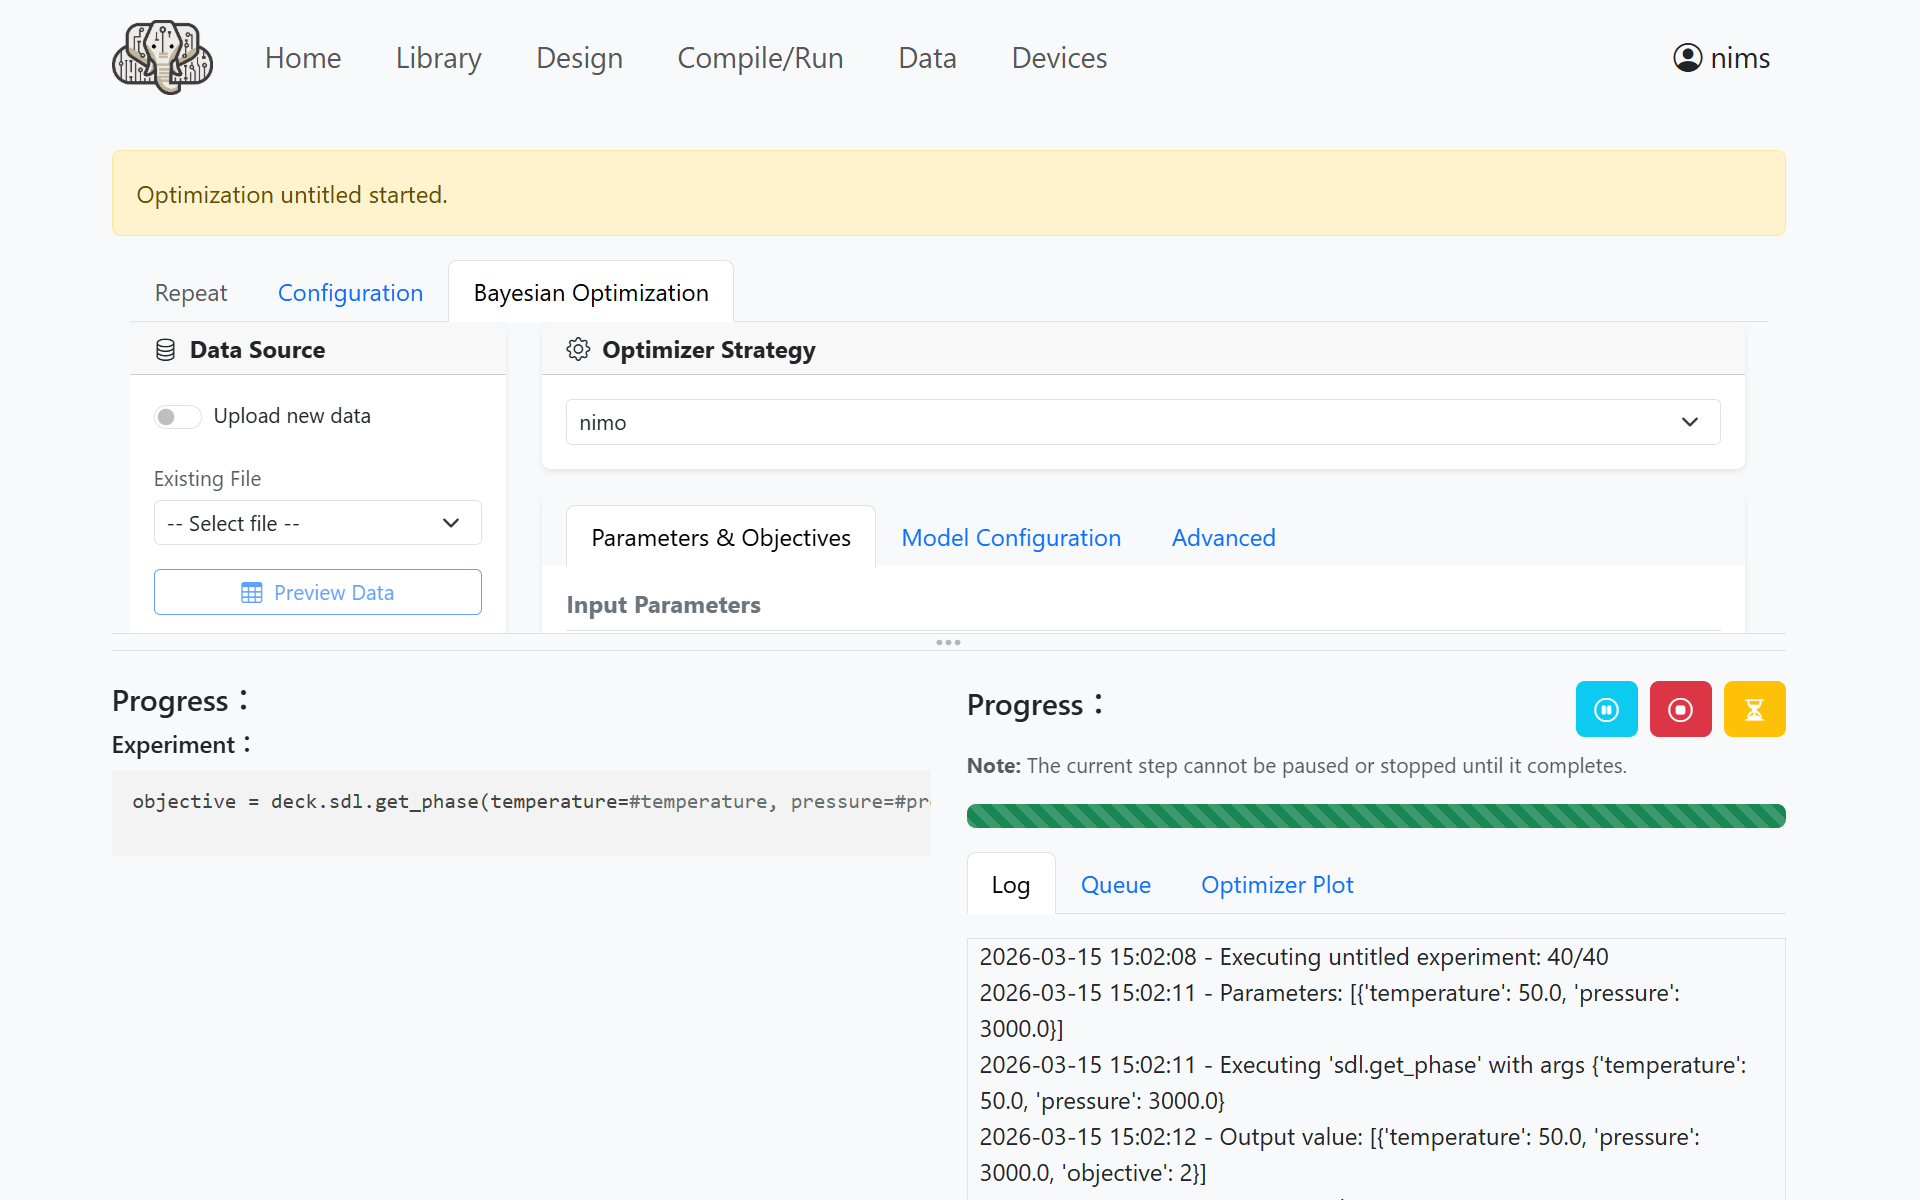The image size is (1920, 1200).
Task: Click the Optimizer Strategy gear icon
Action: (x=578, y=349)
